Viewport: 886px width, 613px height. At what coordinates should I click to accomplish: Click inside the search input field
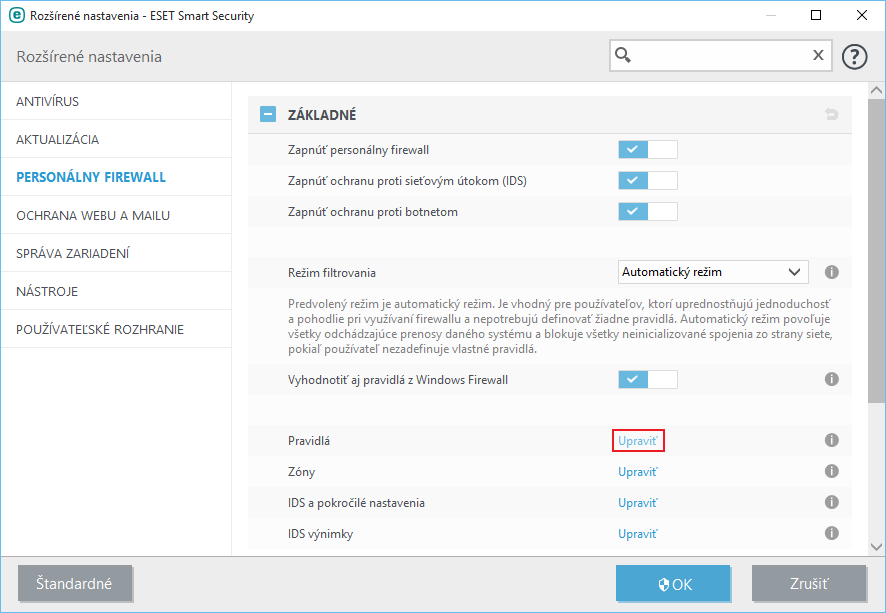tap(720, 55)
